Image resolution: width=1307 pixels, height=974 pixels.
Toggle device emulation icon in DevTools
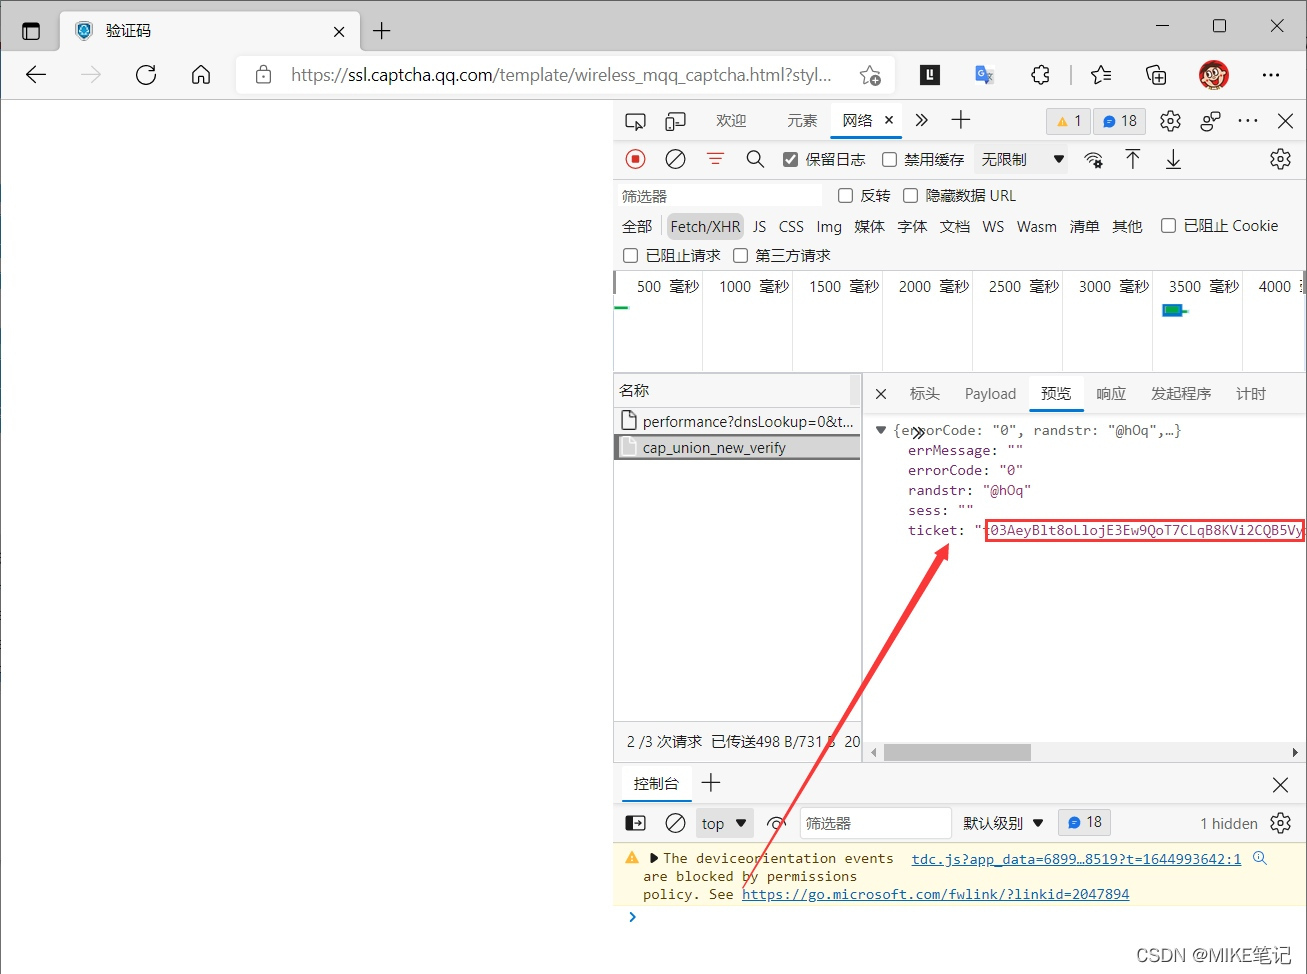pyautogui.click(x=676, y=121)
